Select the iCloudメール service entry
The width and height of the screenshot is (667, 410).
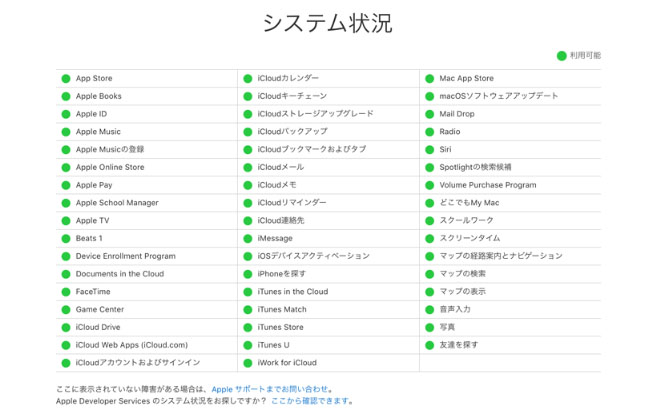[280, 167]
